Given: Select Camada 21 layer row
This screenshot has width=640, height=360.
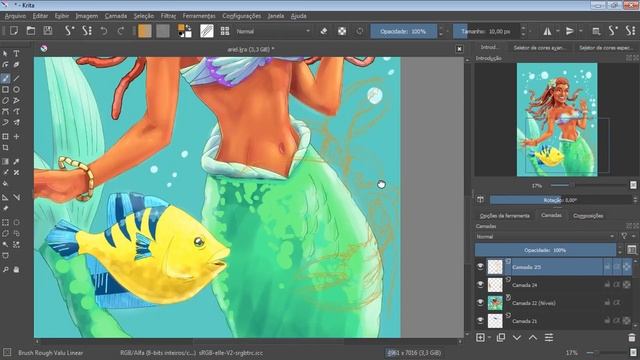Looking at the screenshot, I should [554, 321].
